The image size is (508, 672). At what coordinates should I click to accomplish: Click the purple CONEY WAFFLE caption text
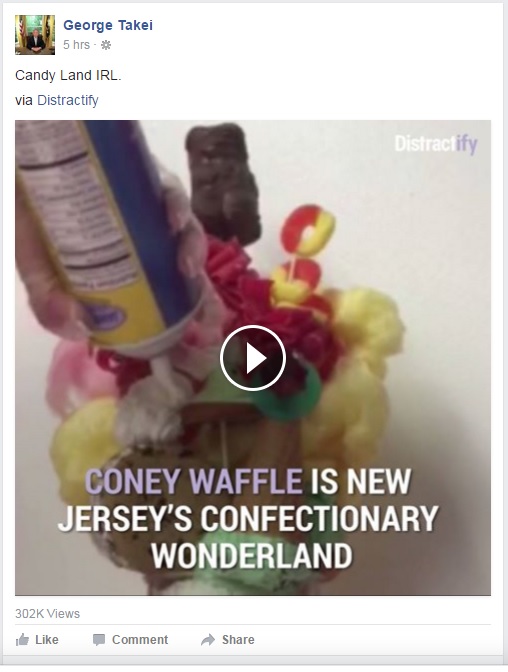(194, 481)
